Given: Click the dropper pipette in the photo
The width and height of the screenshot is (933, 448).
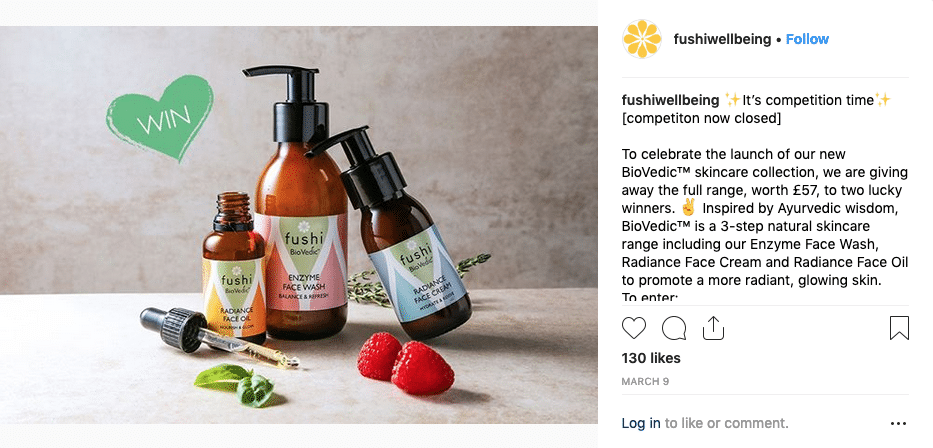Looking at the screenshot, I should coord(217,338).
